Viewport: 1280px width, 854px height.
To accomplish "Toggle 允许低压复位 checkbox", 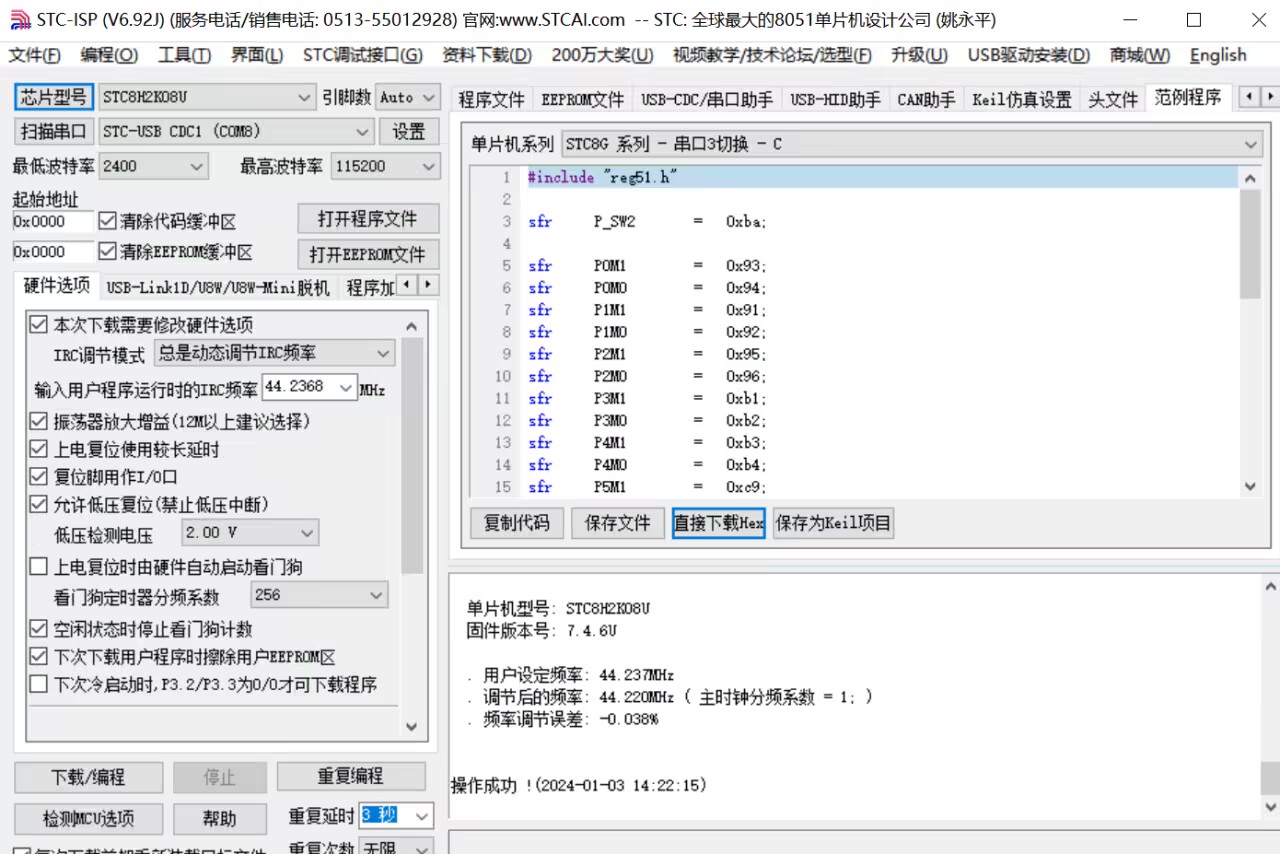I will point(39,505).
